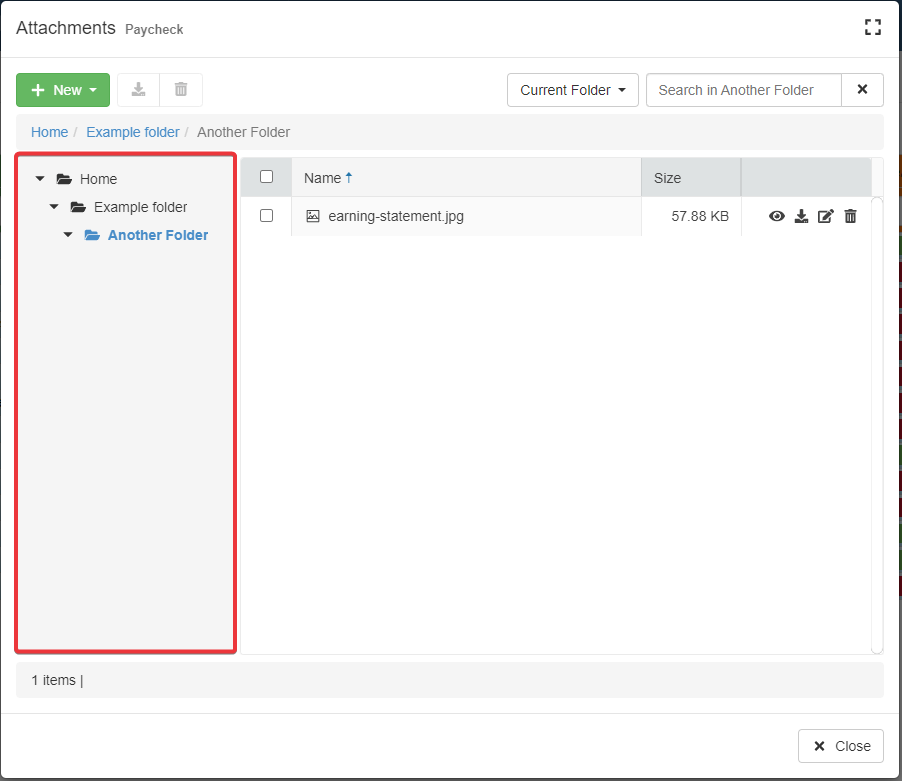Collapse the Example folder tree arrow
Image resolution: width=902 pixels, height=781 pixels.
click(x=54, y=207)
